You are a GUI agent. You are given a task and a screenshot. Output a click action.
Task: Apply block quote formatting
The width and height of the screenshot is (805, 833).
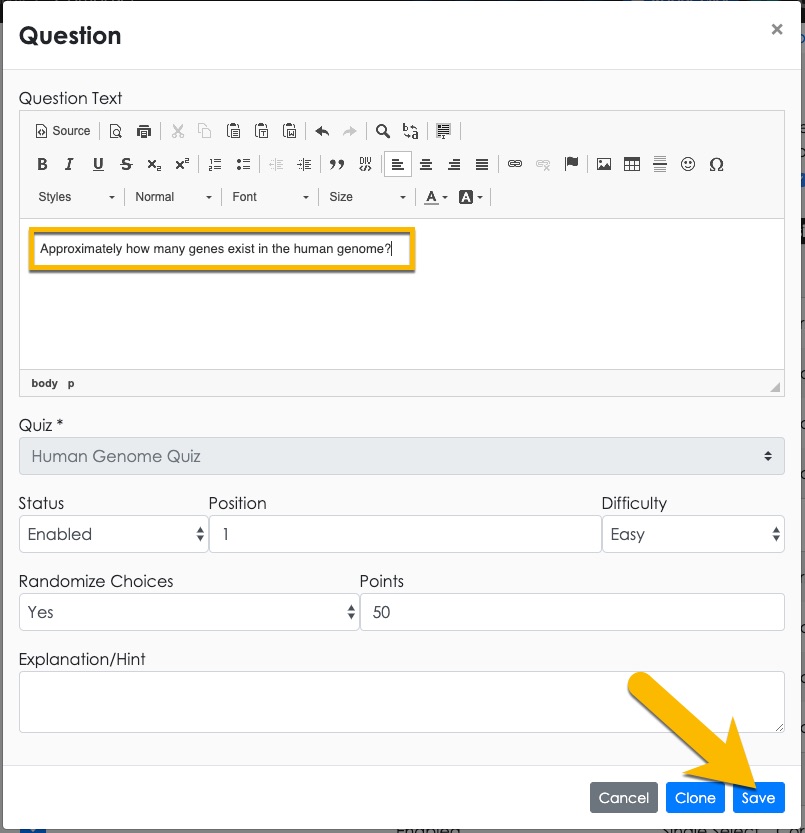click(x=337, y=164)
